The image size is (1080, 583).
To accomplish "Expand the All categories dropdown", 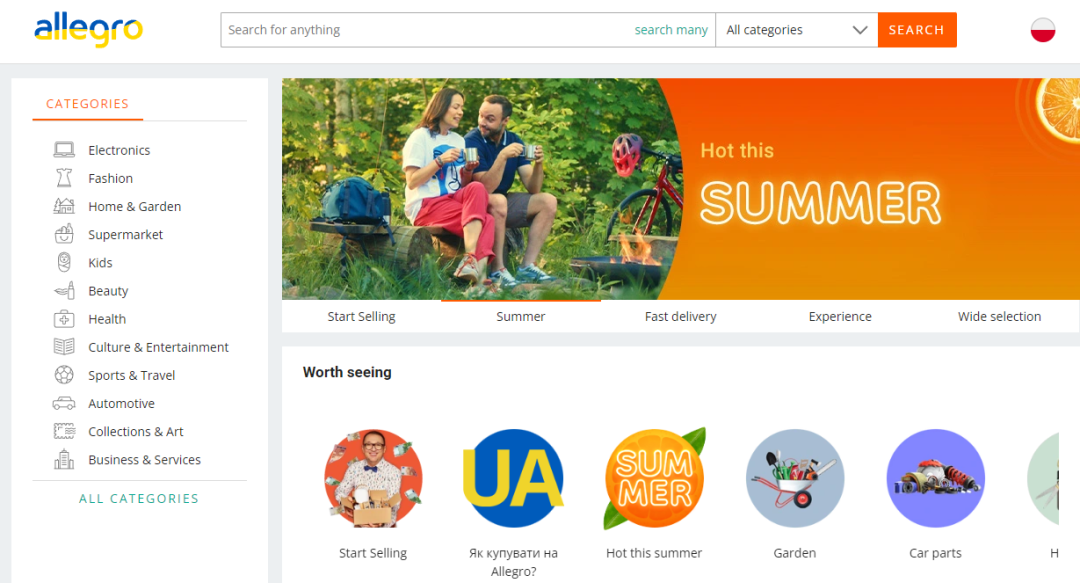I will pos(796,30).
